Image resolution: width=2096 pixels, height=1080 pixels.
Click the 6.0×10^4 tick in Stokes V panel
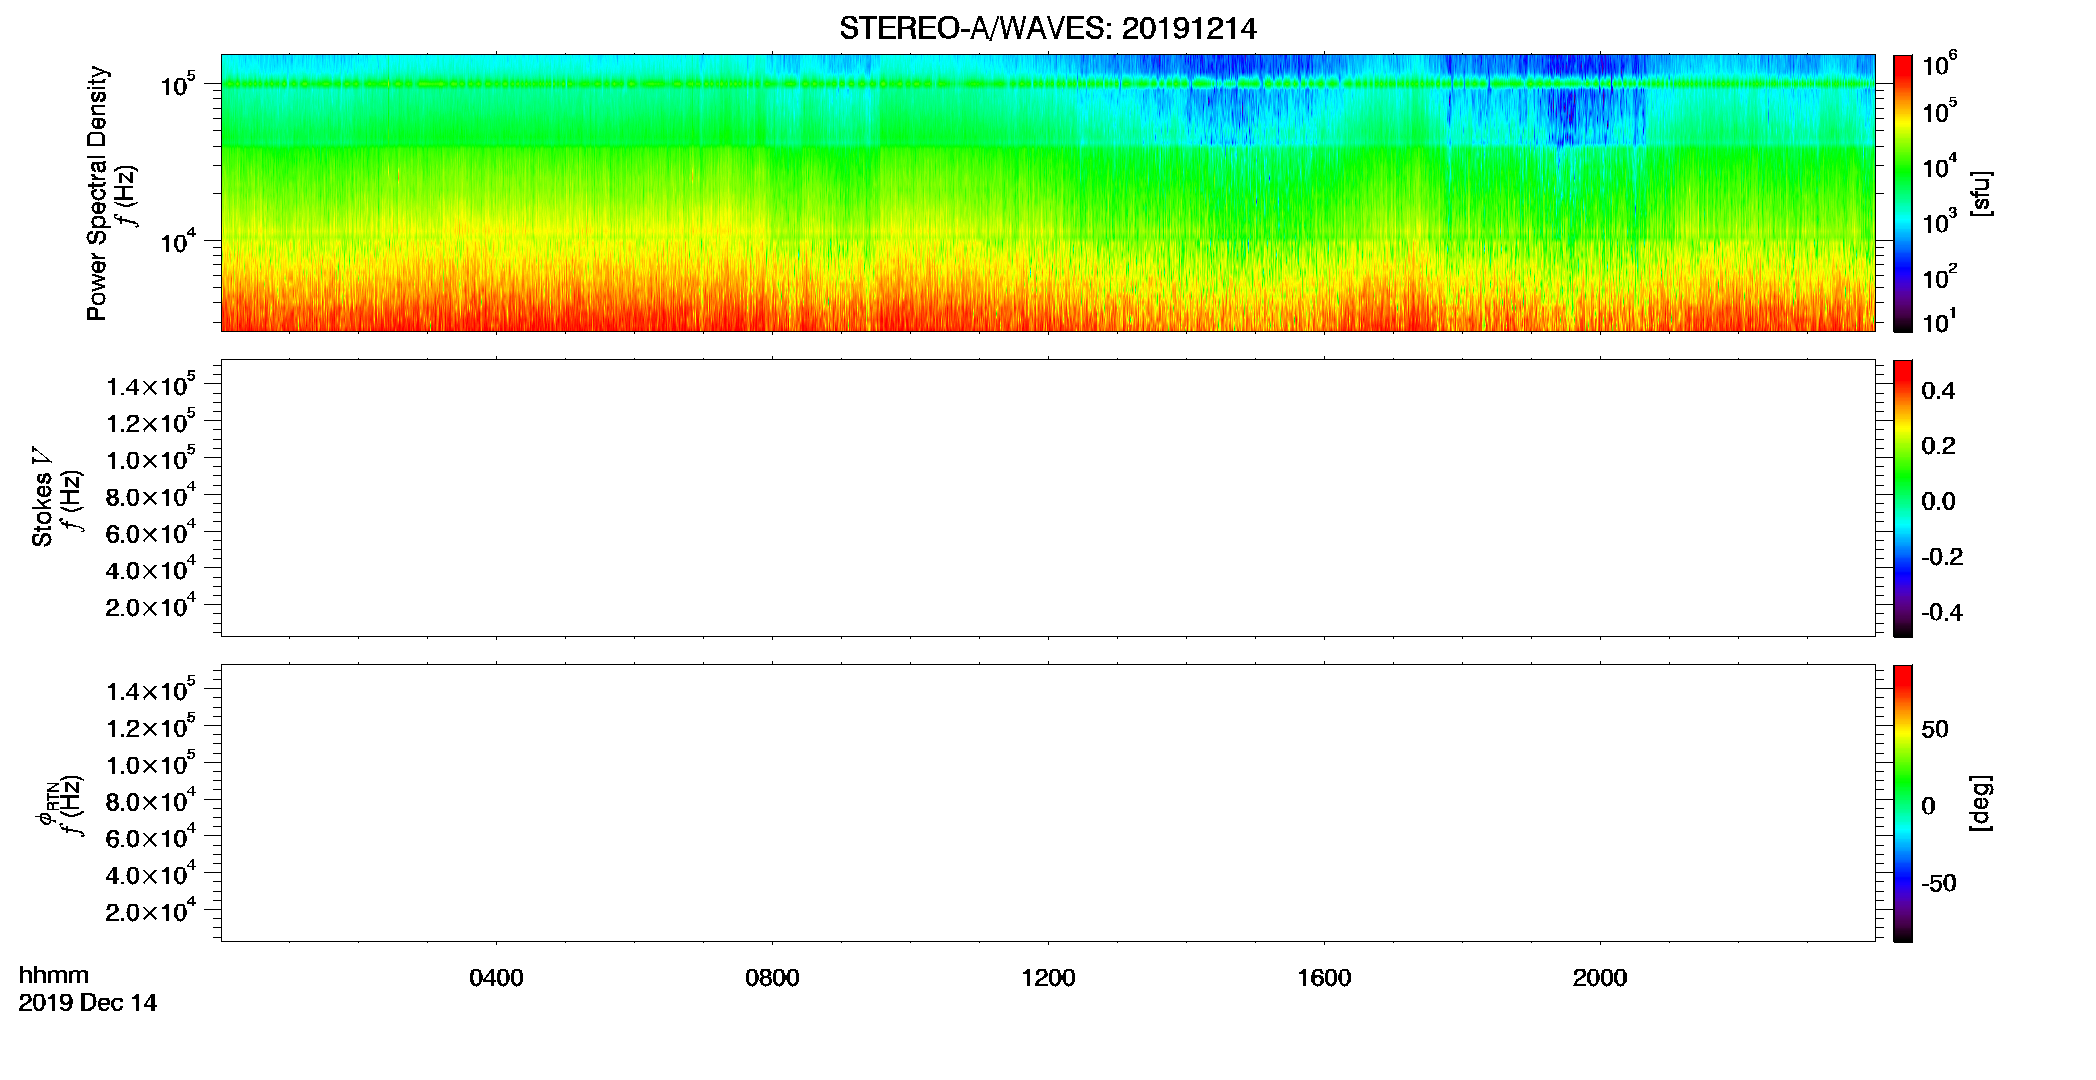[x=151, y=532]
